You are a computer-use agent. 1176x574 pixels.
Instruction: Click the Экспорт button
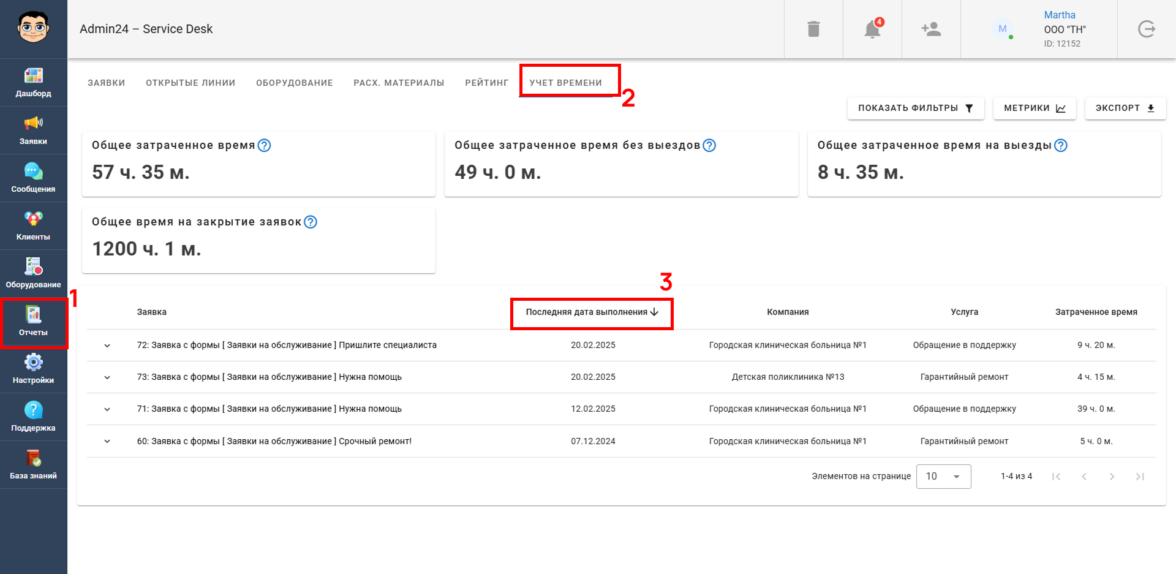[1125, 108]
